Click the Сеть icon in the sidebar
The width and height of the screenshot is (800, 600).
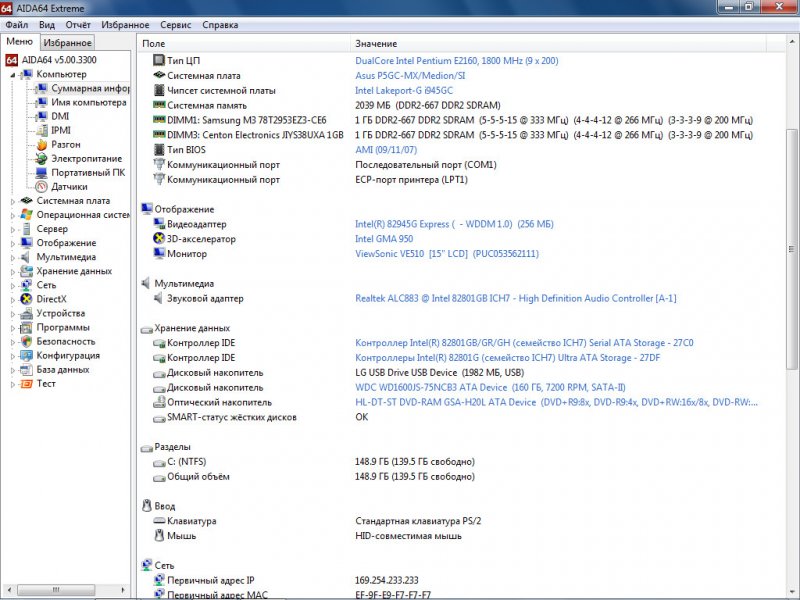27,285
